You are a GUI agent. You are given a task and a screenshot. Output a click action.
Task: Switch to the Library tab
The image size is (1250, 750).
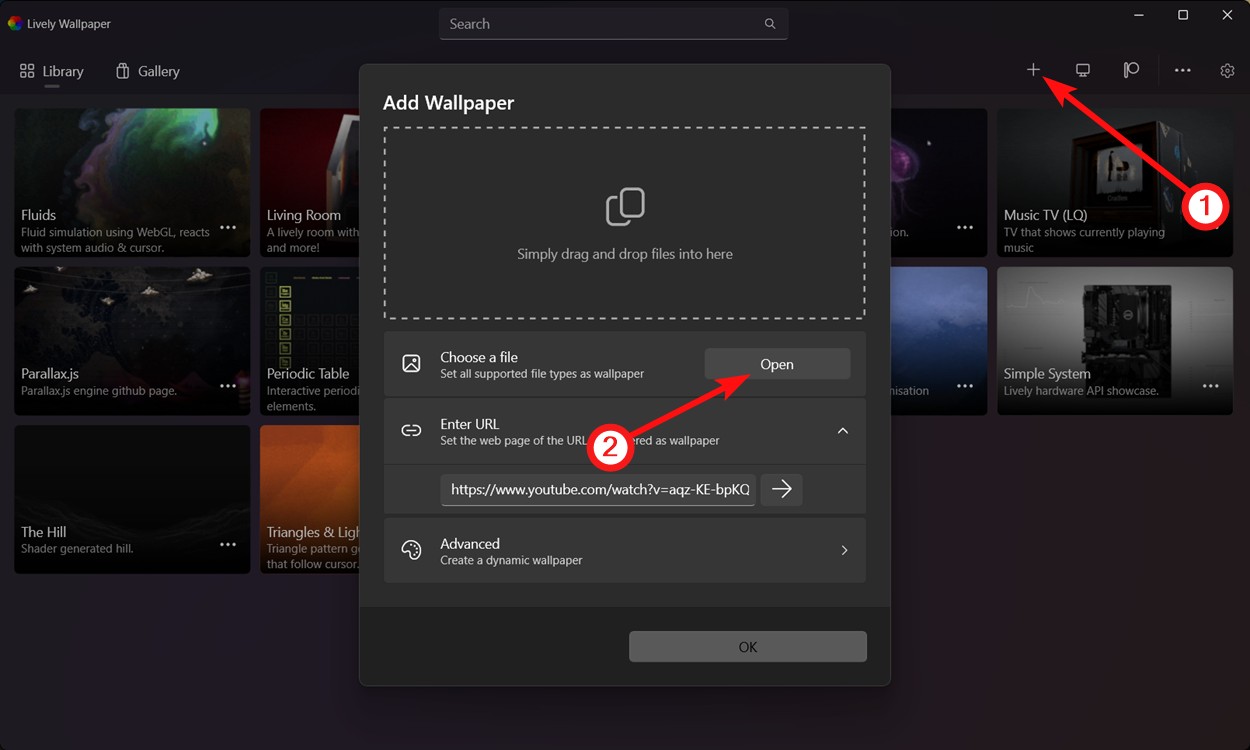[x=52, y=71]
